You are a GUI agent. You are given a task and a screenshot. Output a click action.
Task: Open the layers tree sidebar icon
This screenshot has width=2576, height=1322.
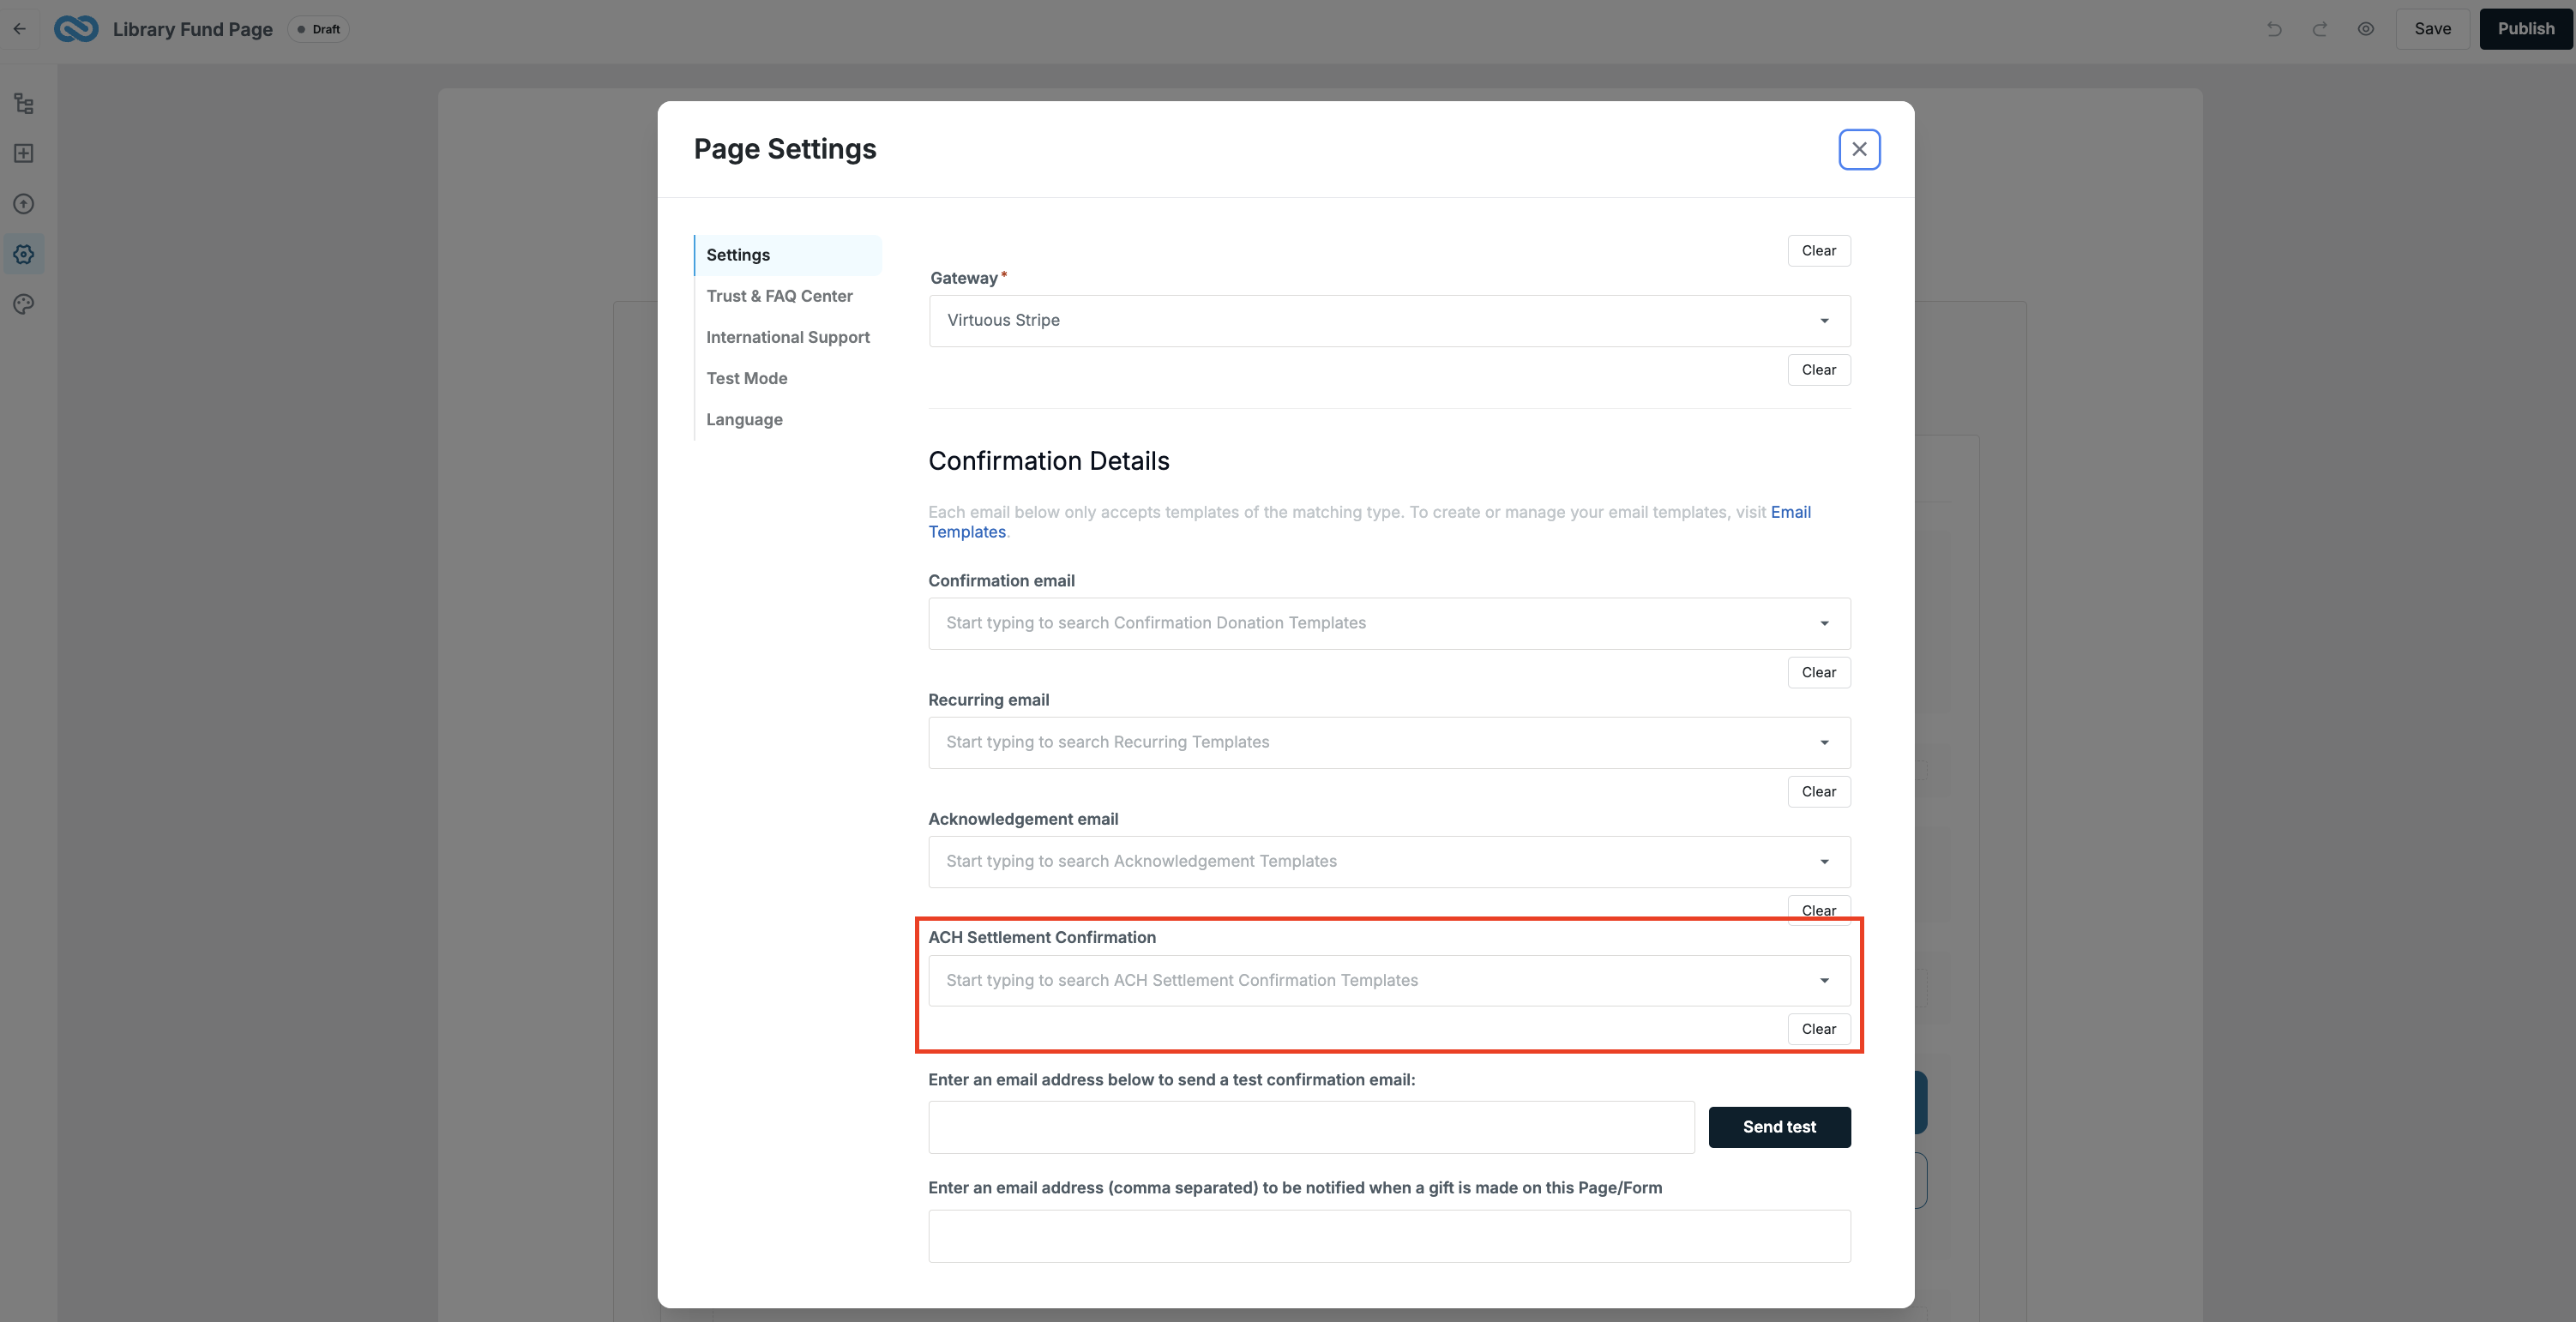coord(24,103)
